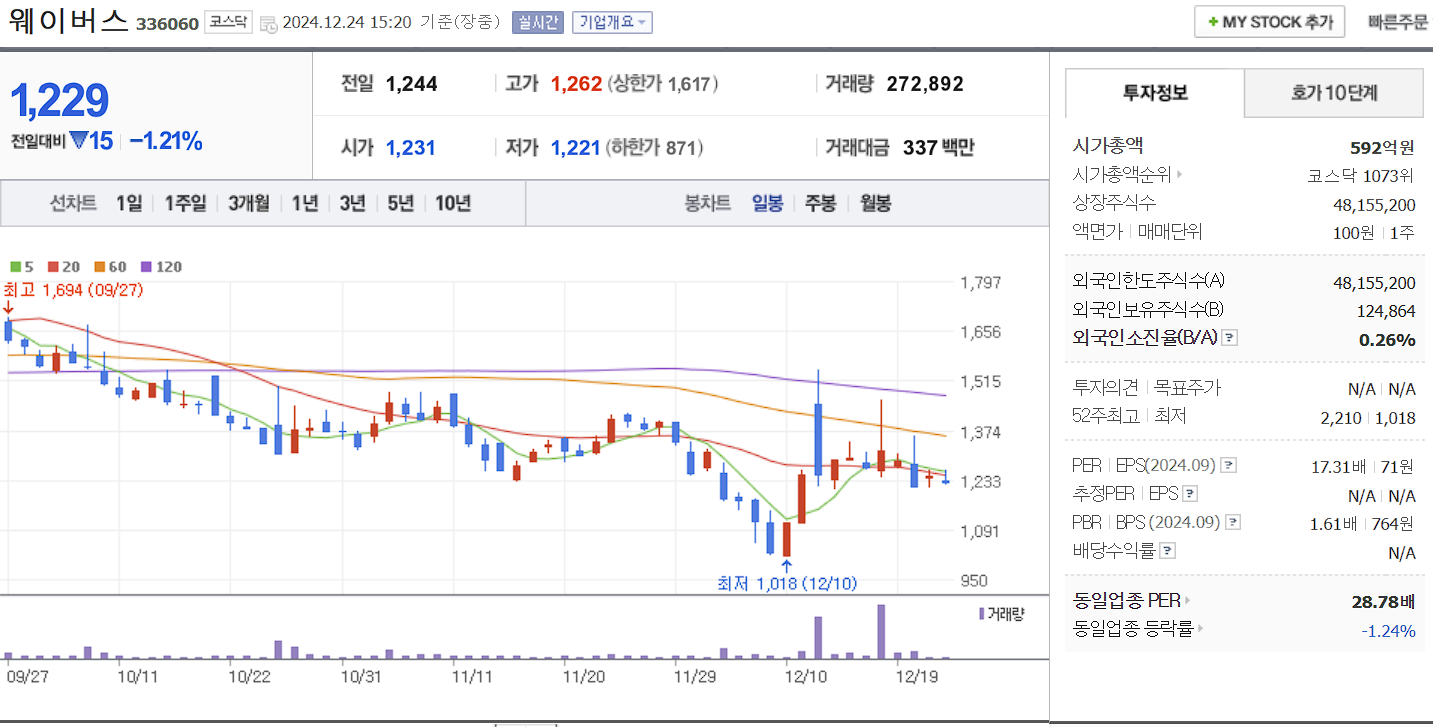Select the 1년 line chart period
The image size is (1433, 727).
pyautogui.click(x=305, y=204)
